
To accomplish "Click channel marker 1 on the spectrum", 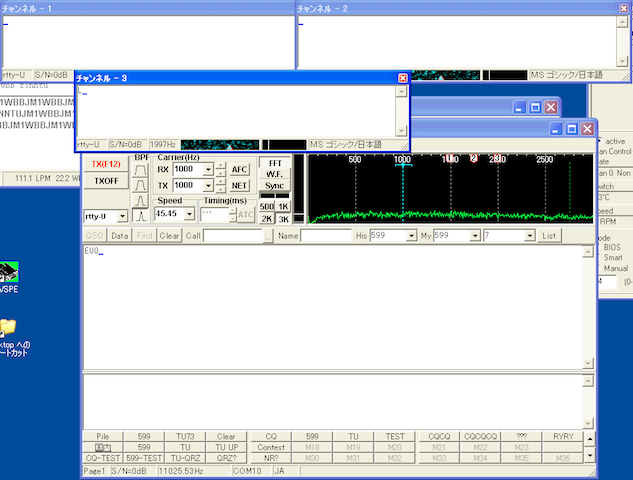I will pos(449,158).
